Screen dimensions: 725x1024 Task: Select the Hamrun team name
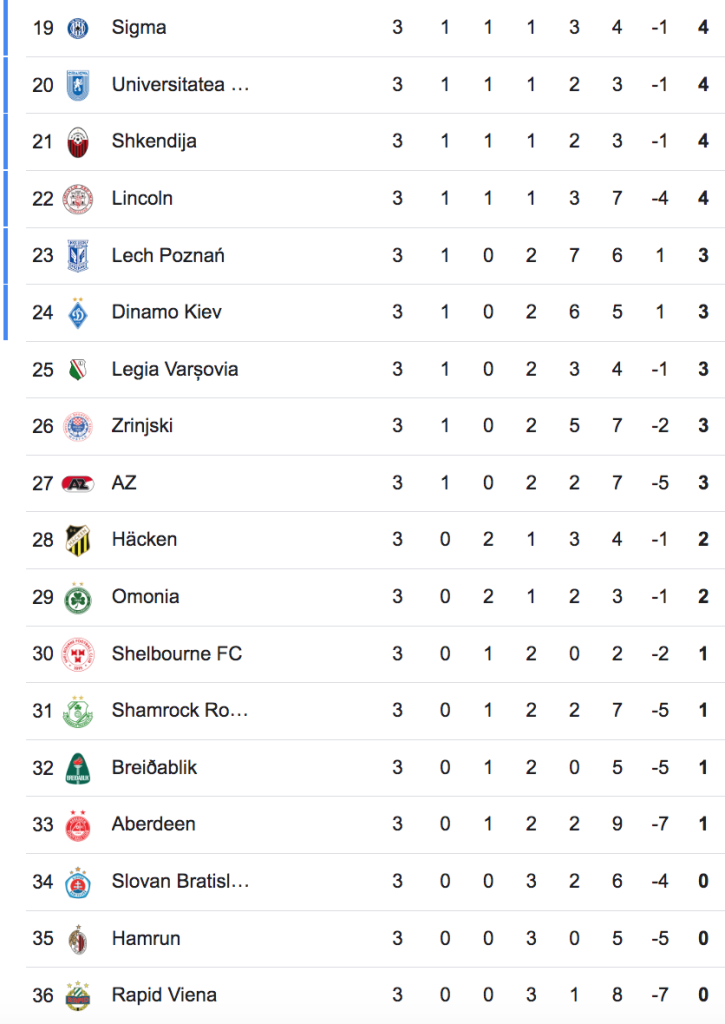[x=146, y=939]
